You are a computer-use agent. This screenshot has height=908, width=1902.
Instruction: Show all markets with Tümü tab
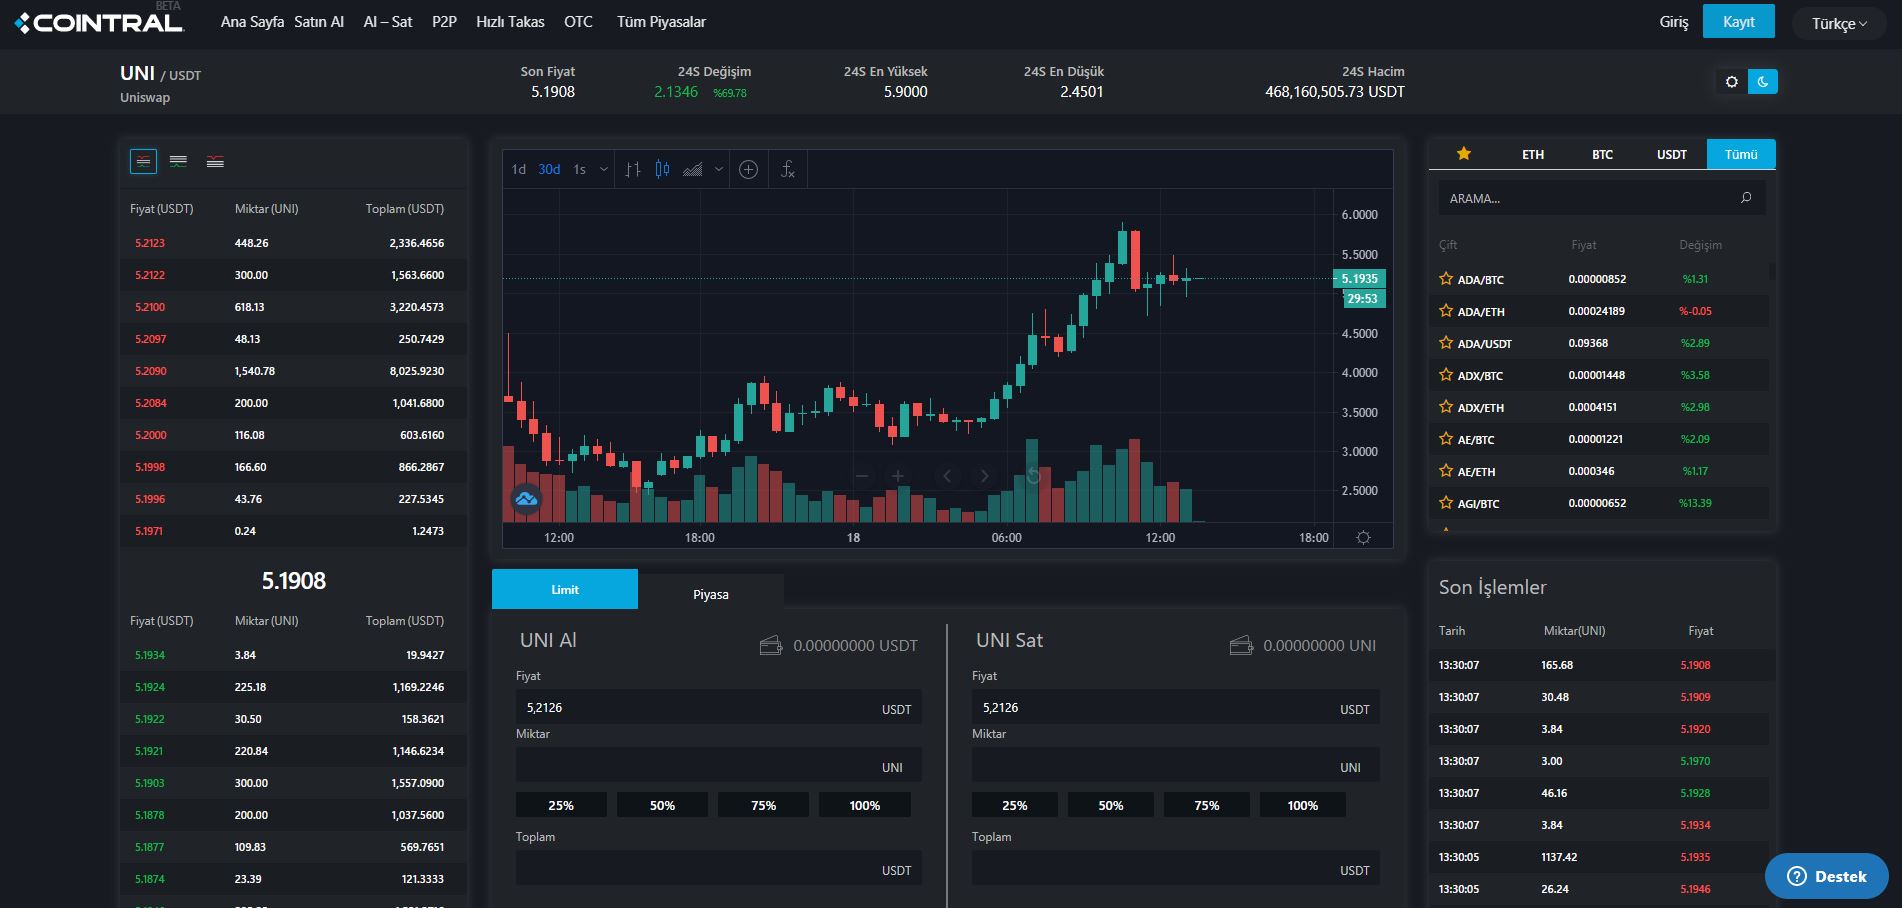(1741, 154)
